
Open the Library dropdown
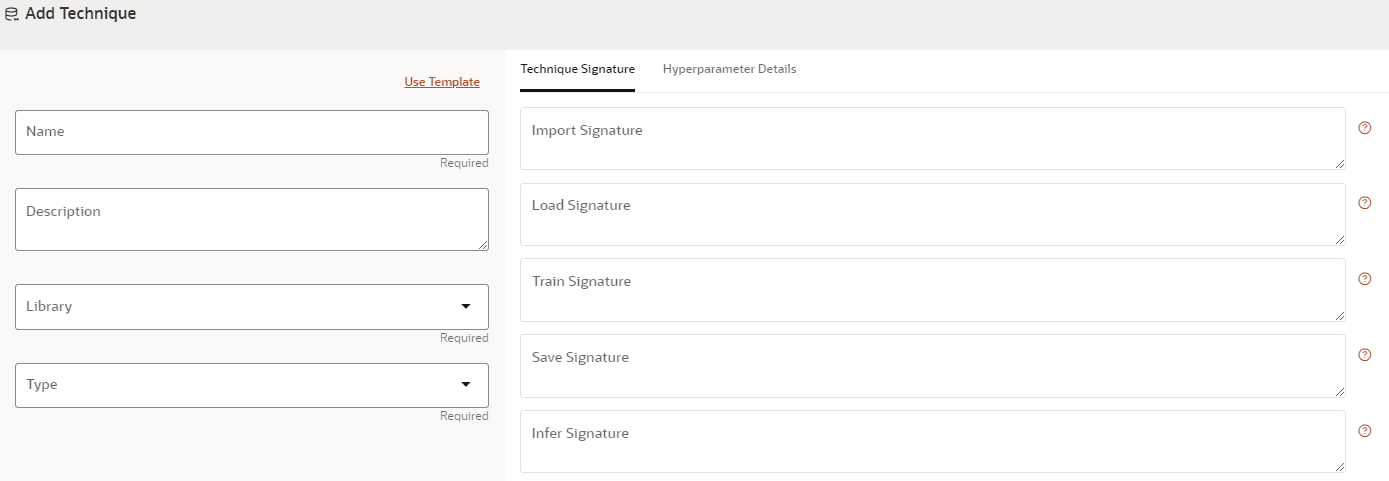click(x=252, y=306)
